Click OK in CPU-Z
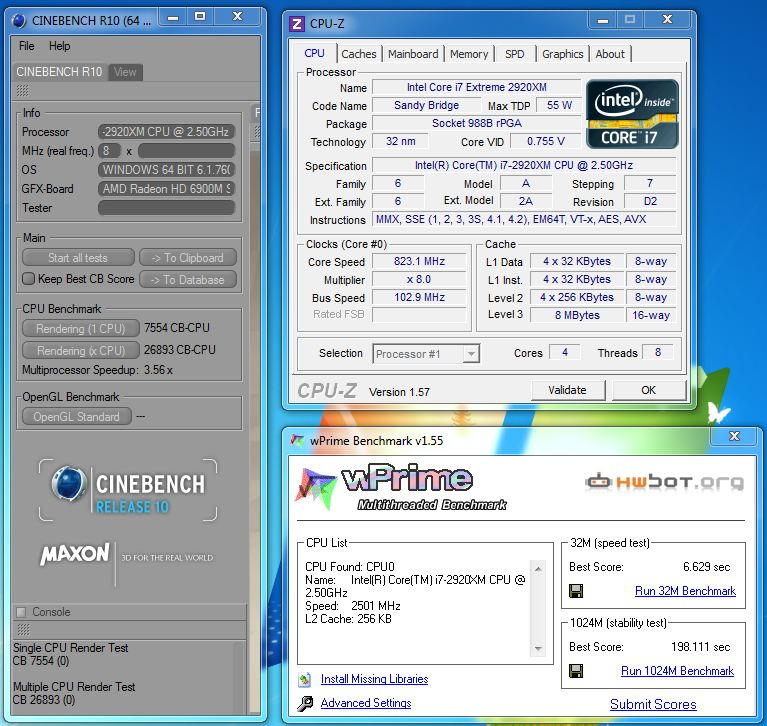767x726 pixels. click(x=649, y=390)
